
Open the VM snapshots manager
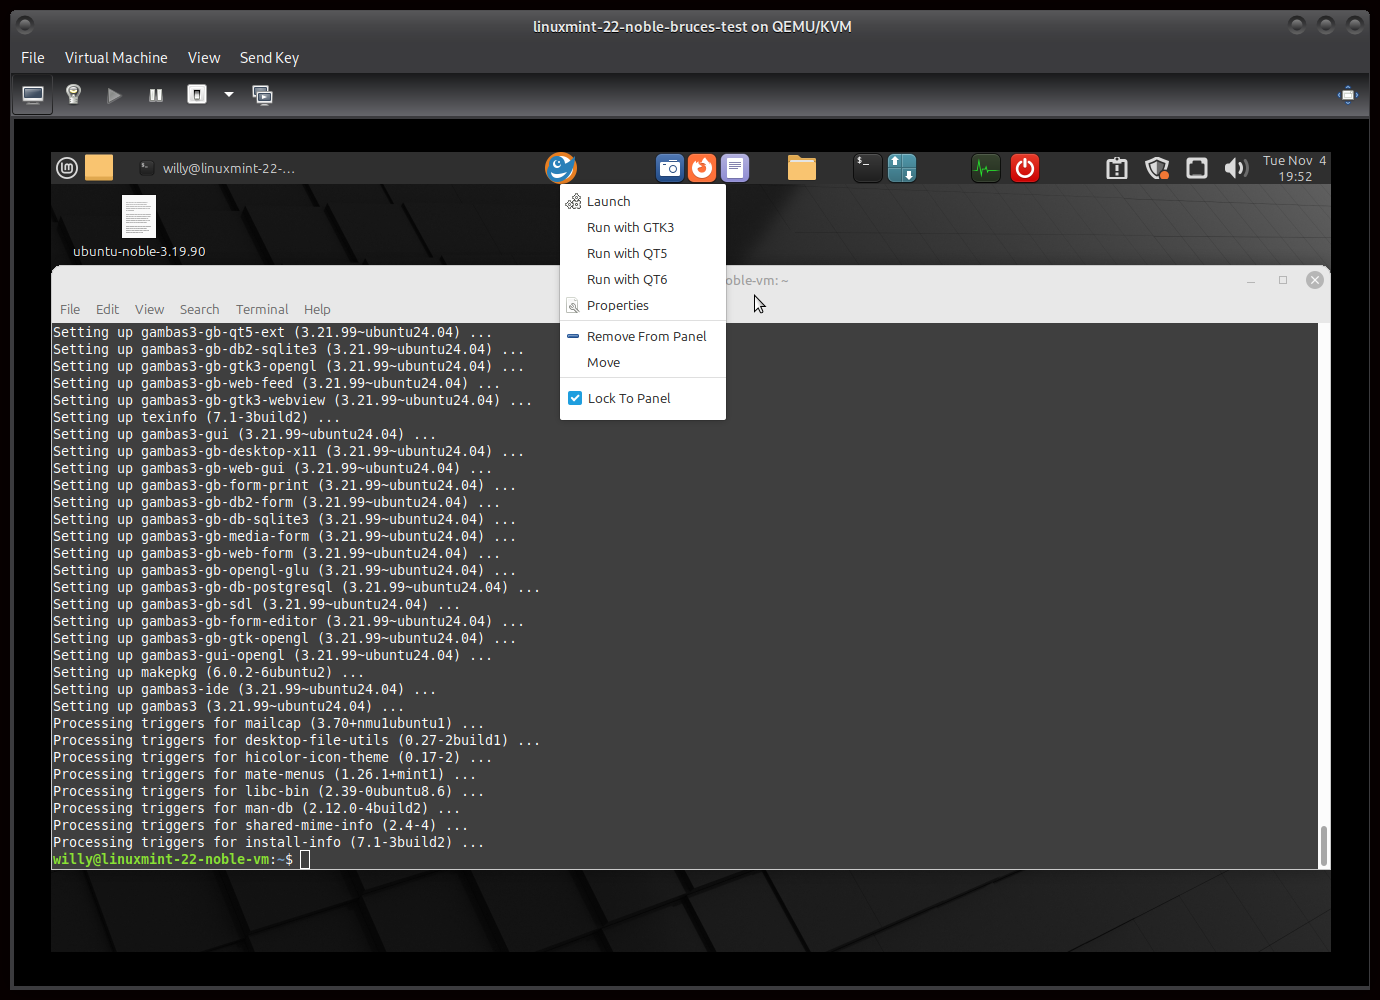tap(262, 95)
